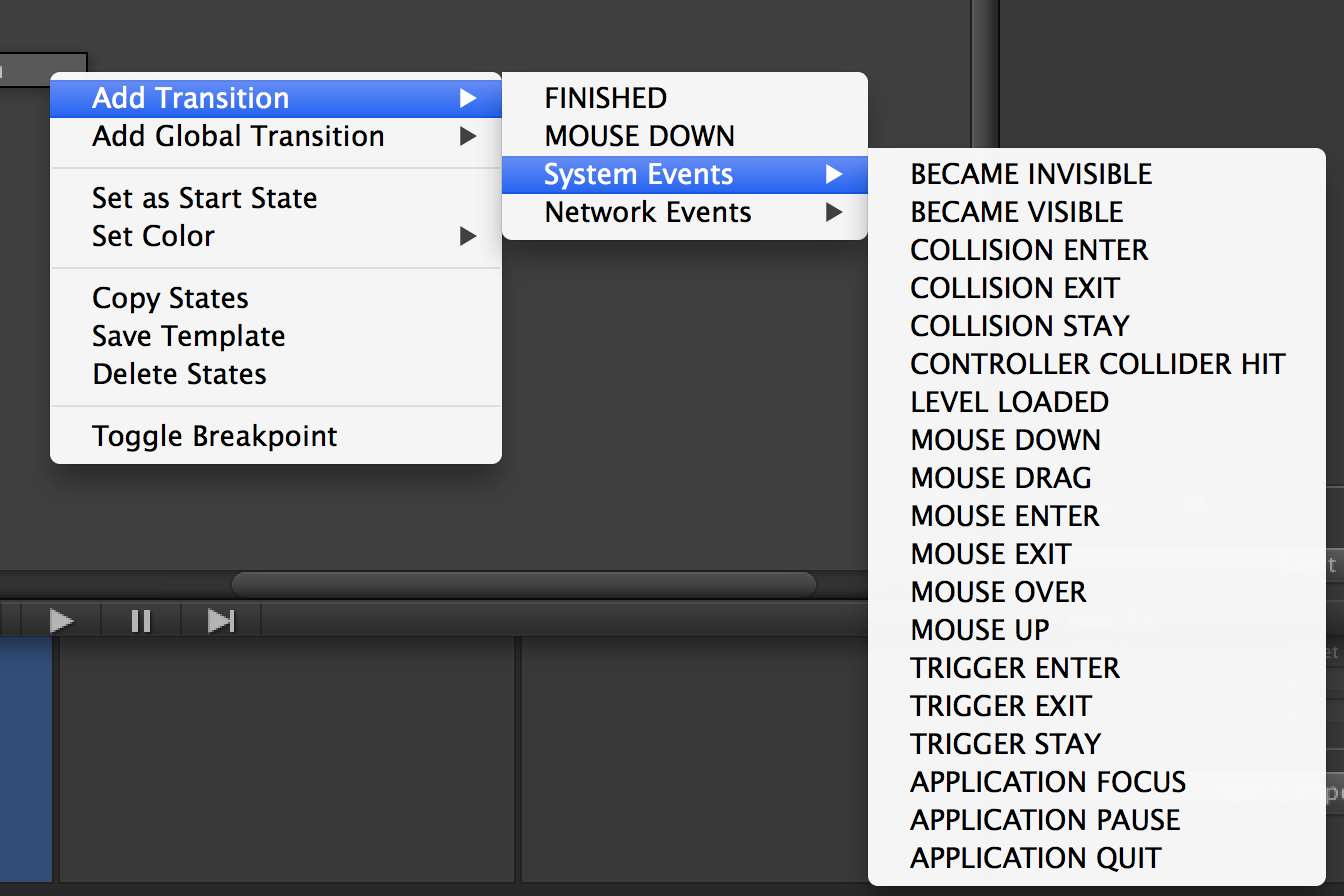Click Copy States in the context menu
The height and width of the screenshot is (896, 1344).
point(171,298)
